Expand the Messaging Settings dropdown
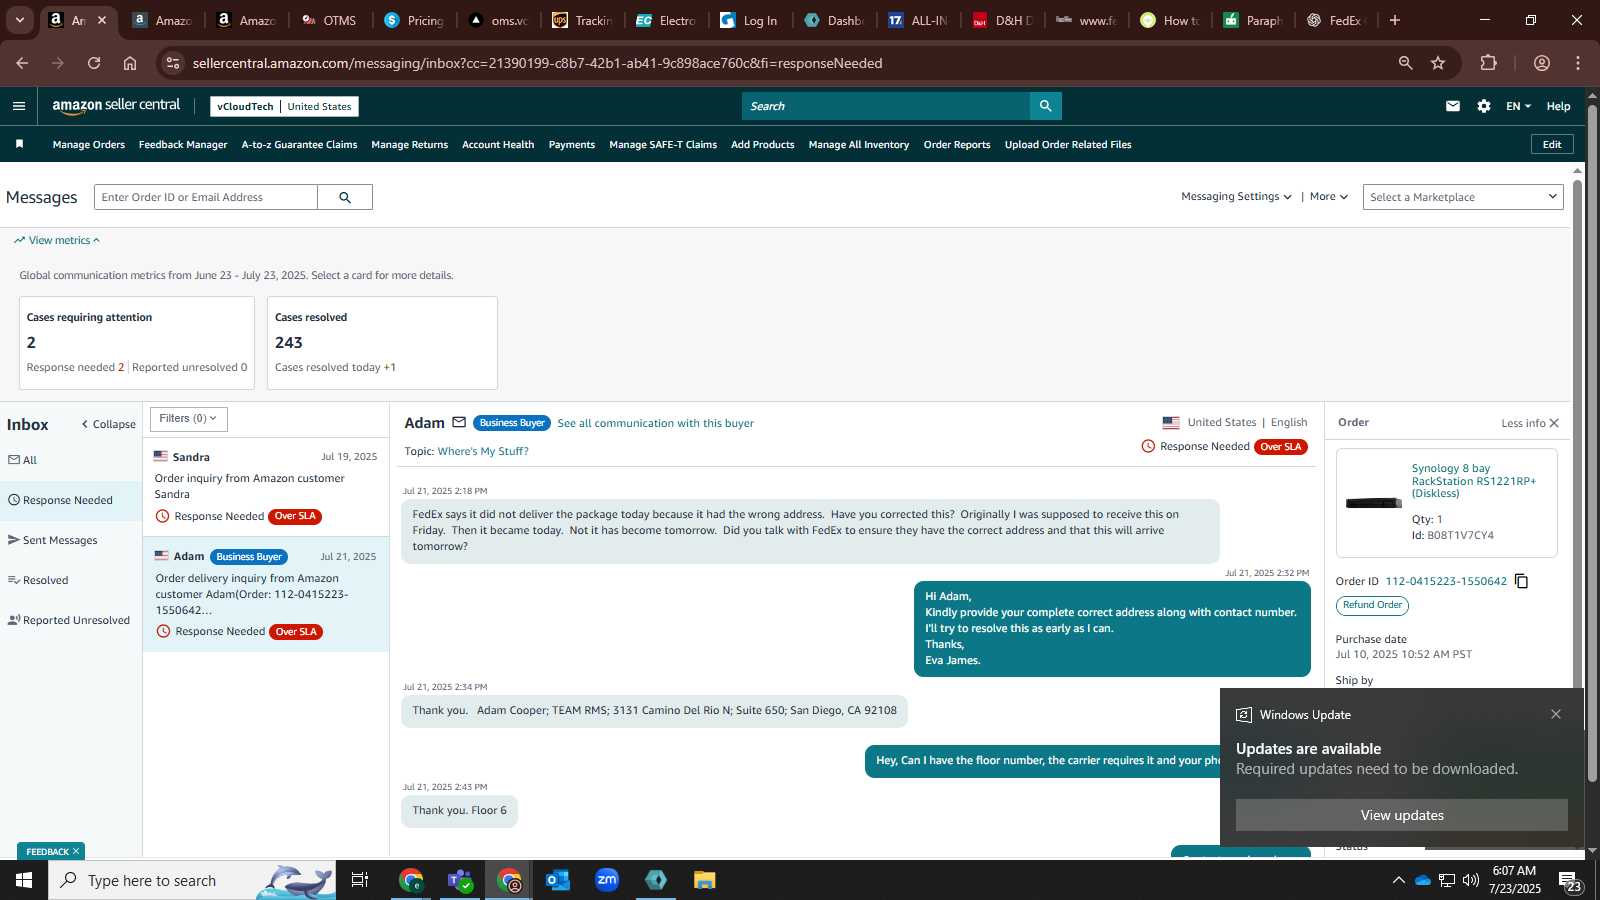 coord(1236,197)
